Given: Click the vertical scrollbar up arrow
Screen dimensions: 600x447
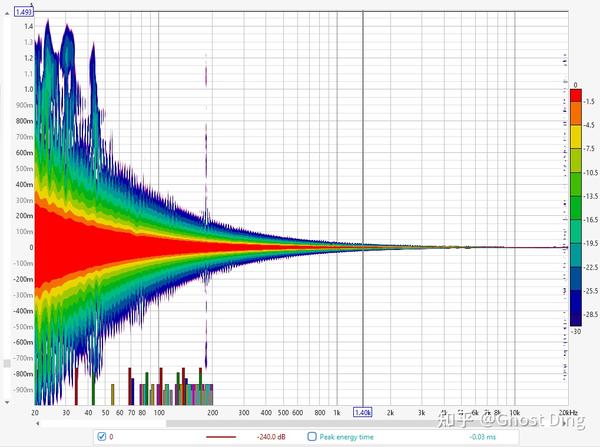Looking at the screenshot, I should click(x=7, y=14).
